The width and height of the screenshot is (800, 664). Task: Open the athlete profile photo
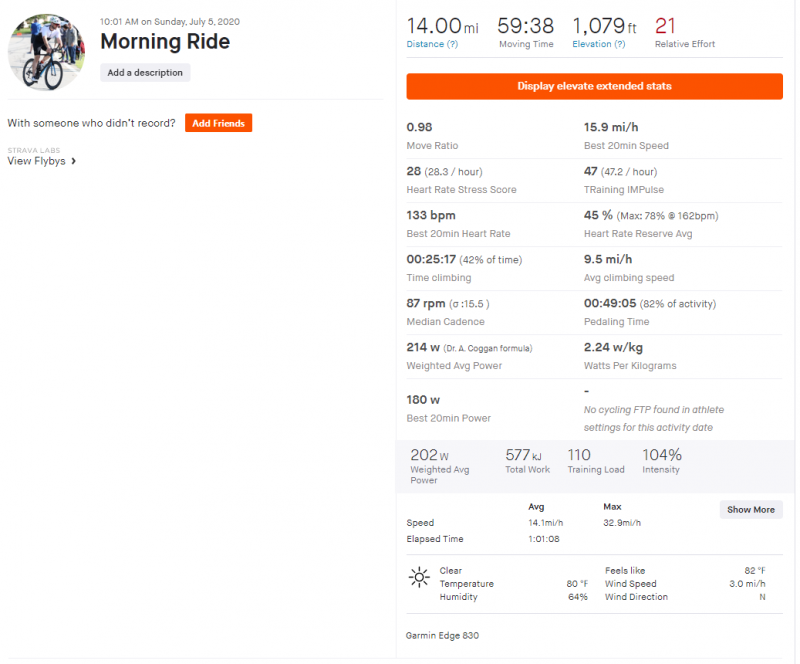coord(46,52)
